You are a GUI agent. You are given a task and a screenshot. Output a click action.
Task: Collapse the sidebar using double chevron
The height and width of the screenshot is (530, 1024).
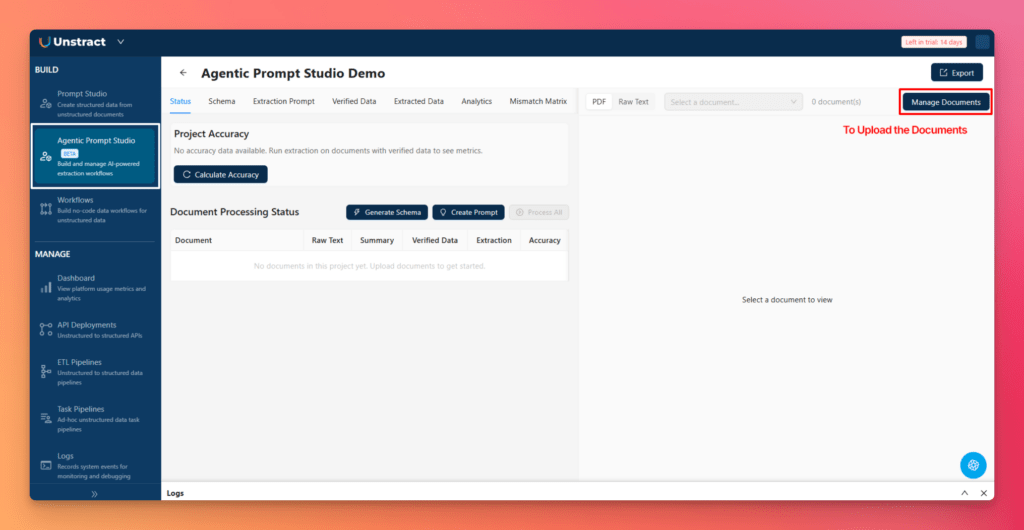click(95, 493)
